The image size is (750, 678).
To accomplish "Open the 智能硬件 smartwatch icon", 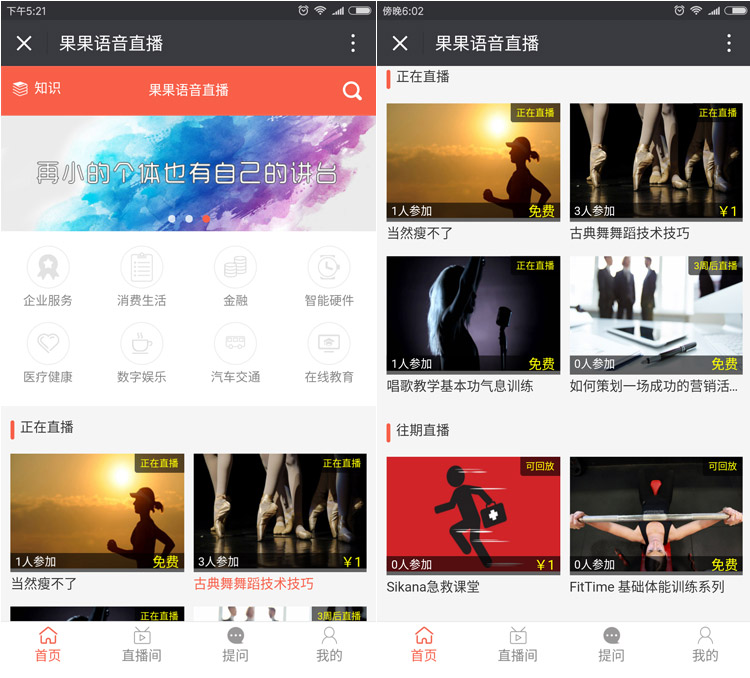I will (329, 267).
